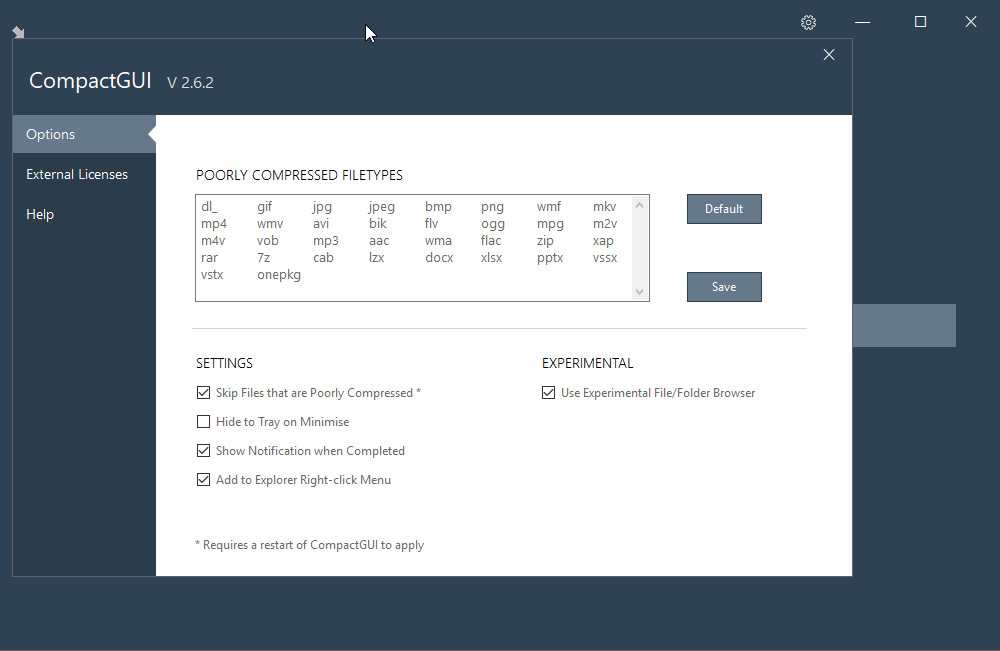Click the 'gif' filetype entry
This screenshot has width=1000, height=651.
coord(265,207)
